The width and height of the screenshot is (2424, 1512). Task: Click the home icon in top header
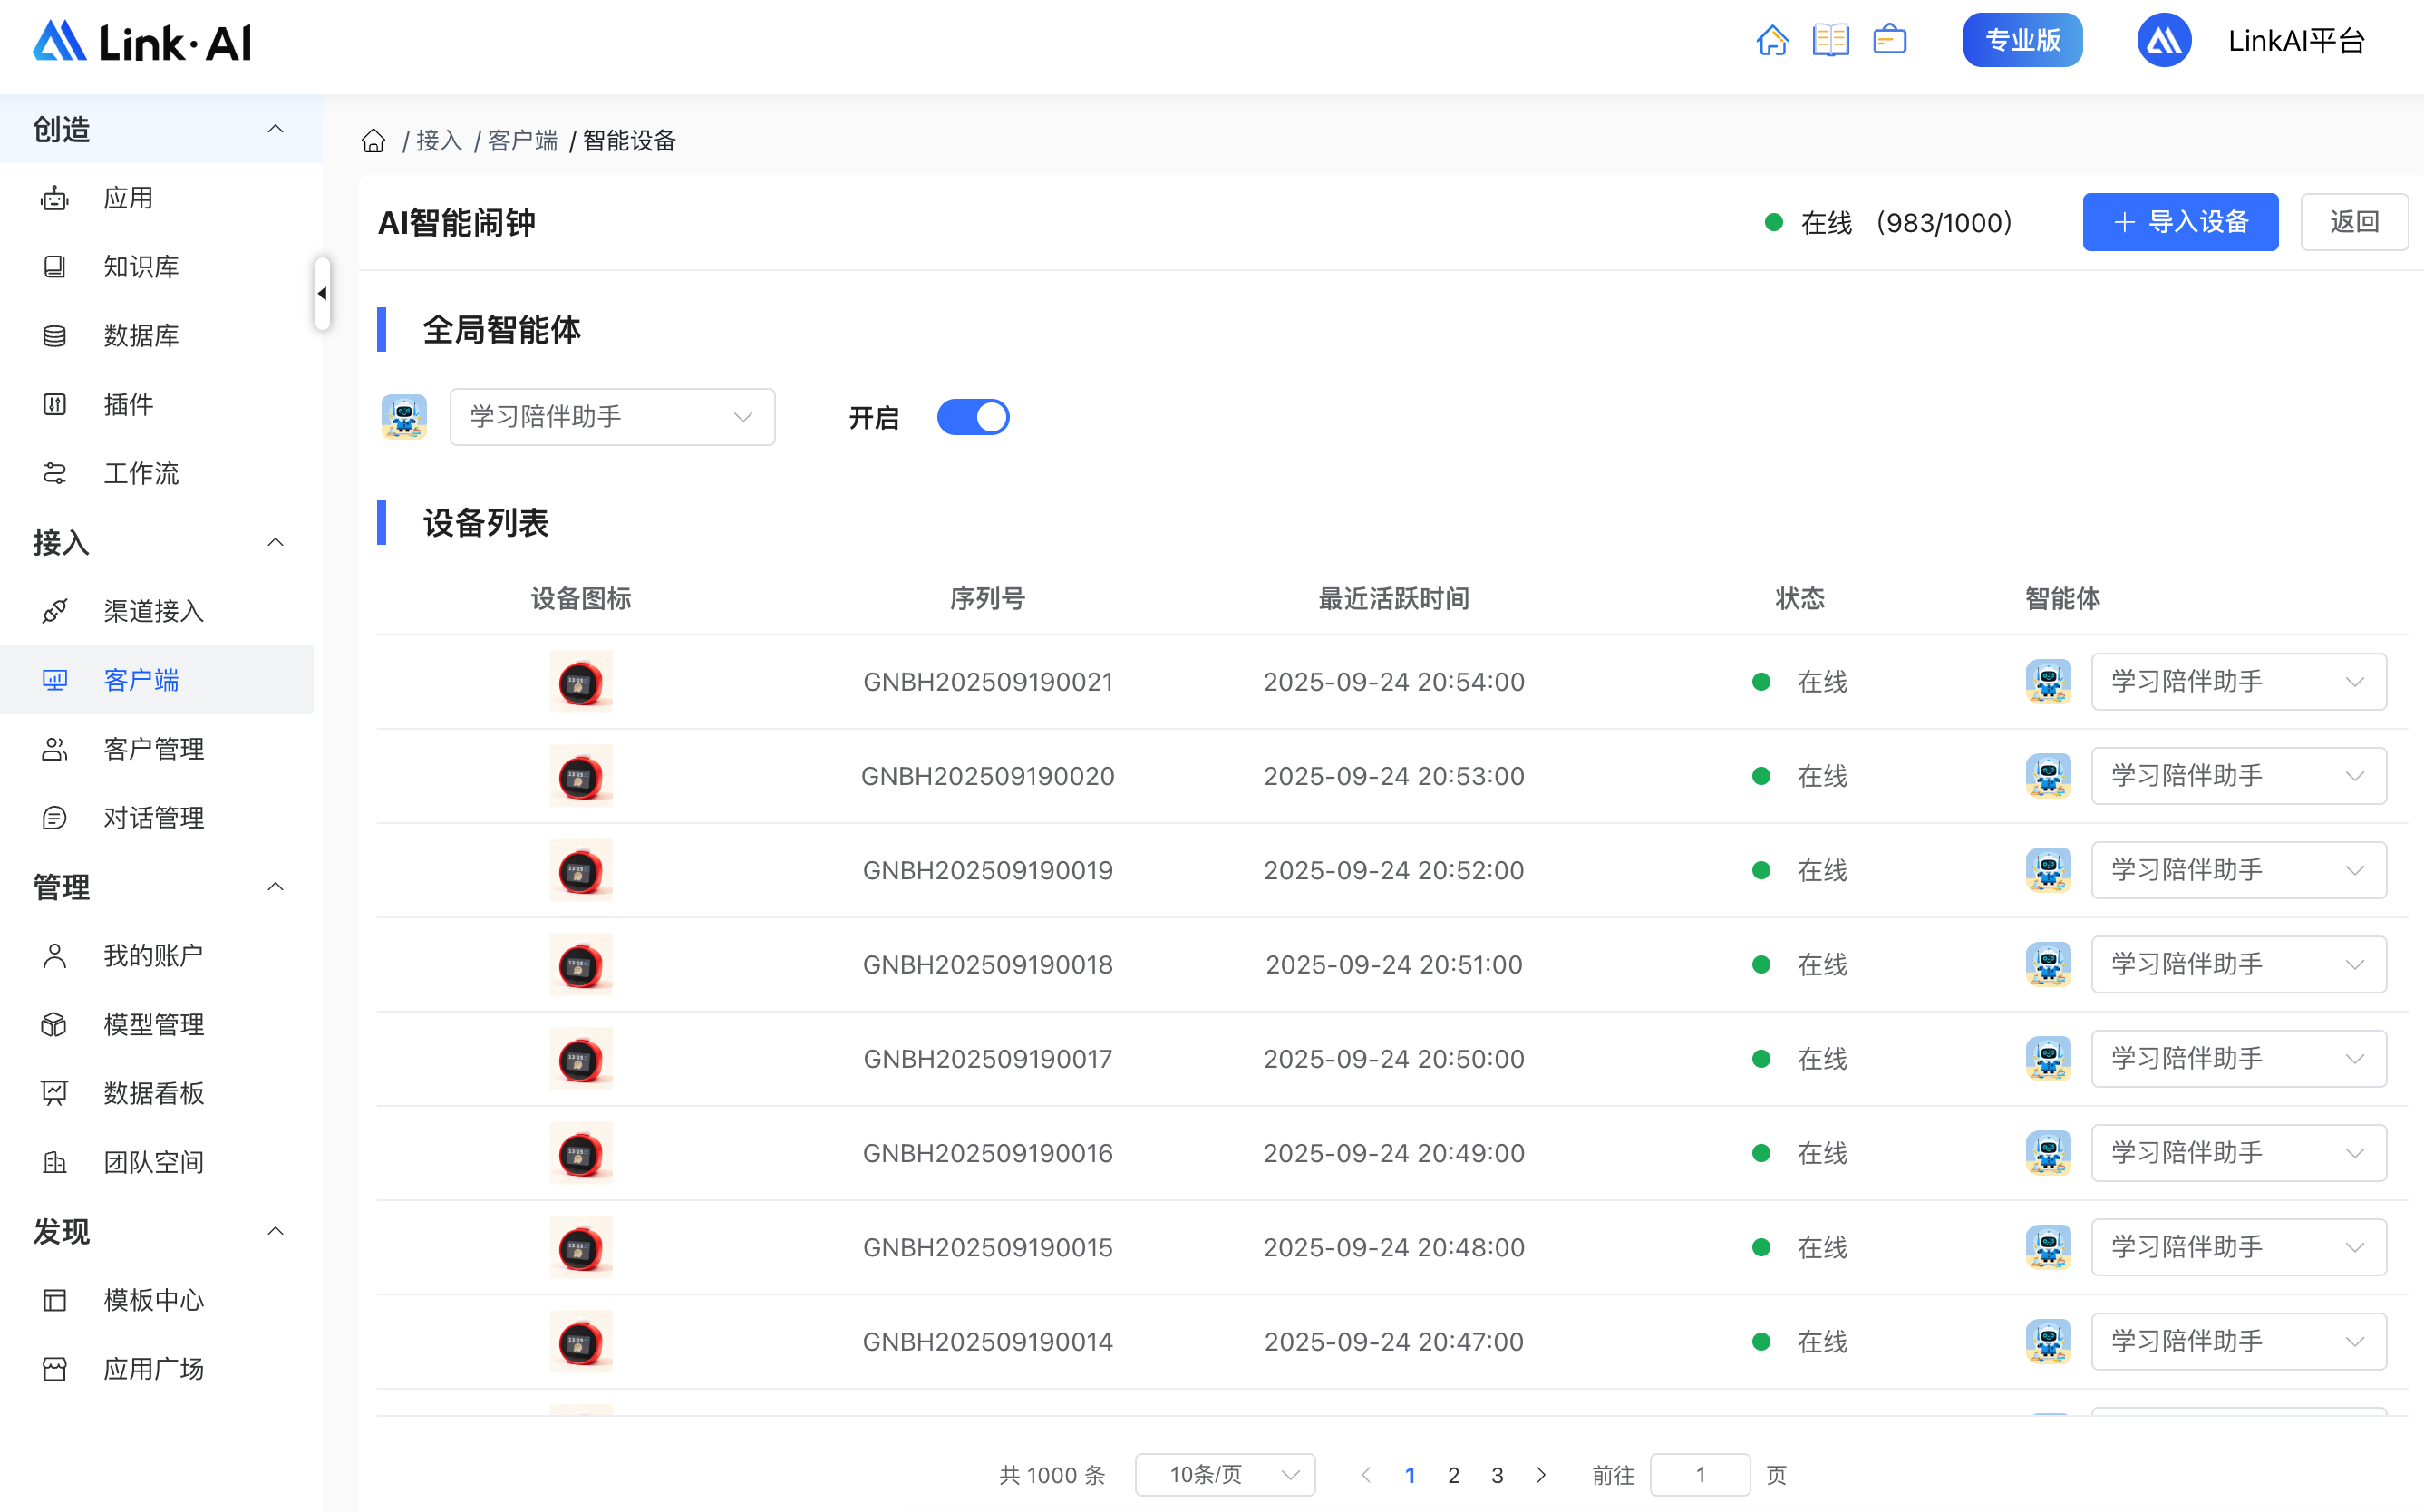1772,41
